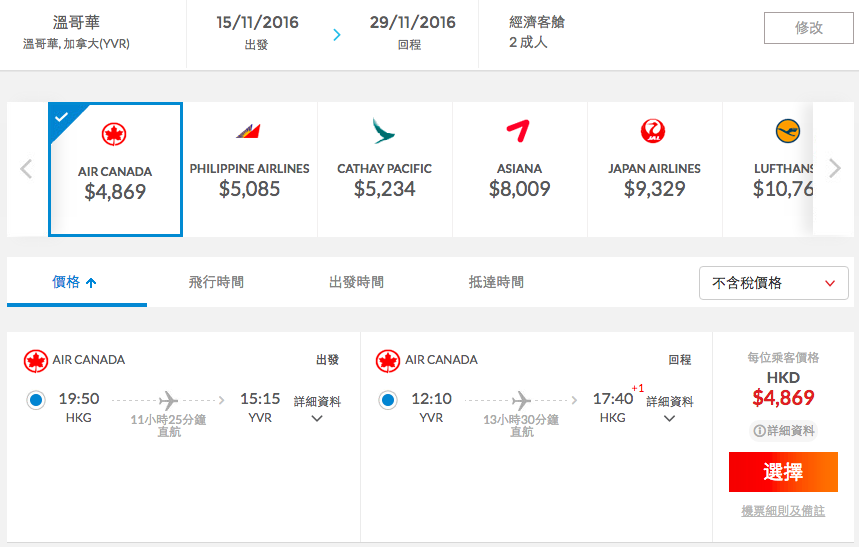Select the 19:50 HKG departure radio button
This screenshot has width=859, height=547.
click(x=36, y=400)
